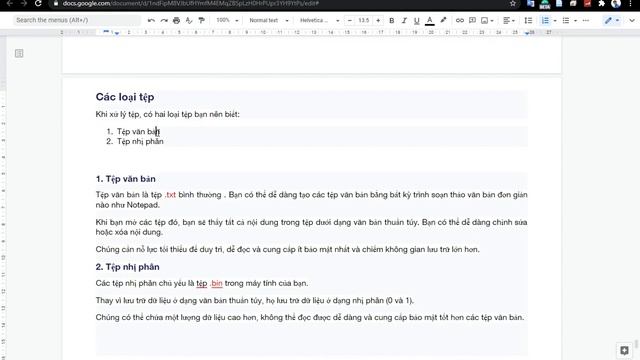This screenshot has width=640, height=360.
Task: Open the Chrome profile avatar
Action: point(616,4)
